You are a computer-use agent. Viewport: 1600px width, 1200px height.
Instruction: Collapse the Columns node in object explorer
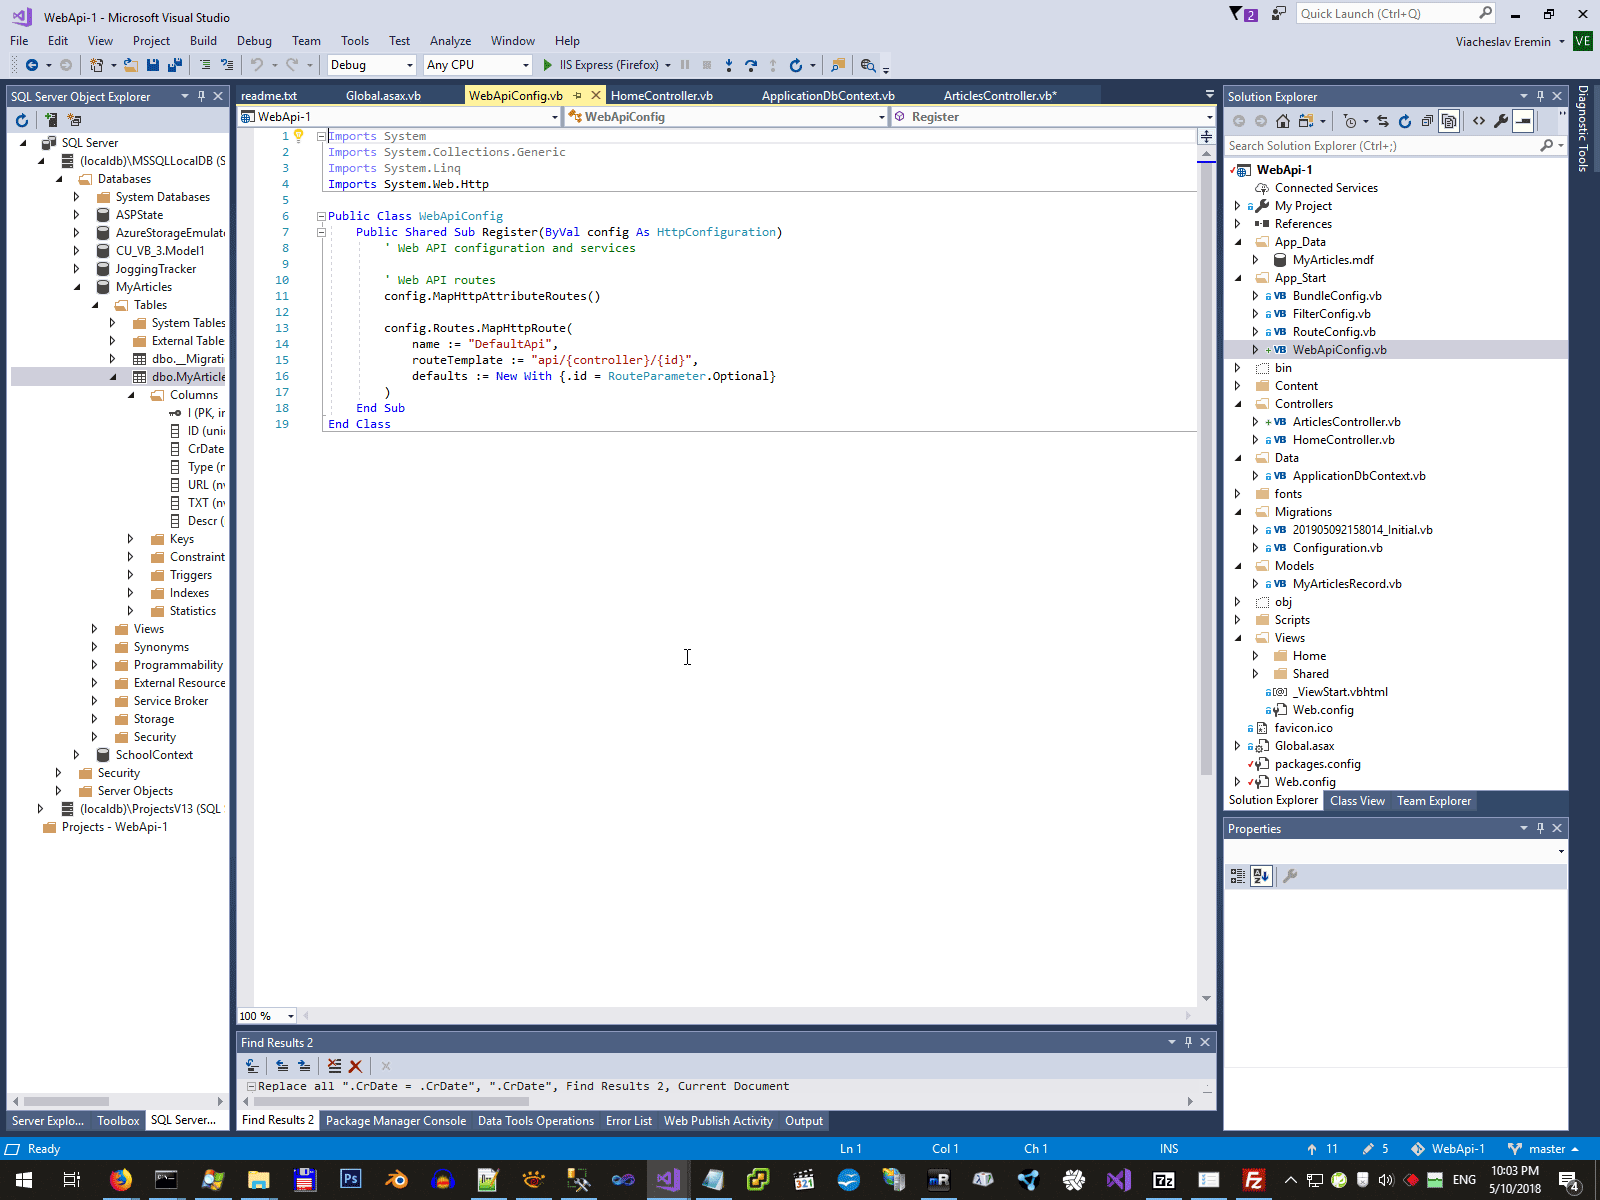coord(131,395)
